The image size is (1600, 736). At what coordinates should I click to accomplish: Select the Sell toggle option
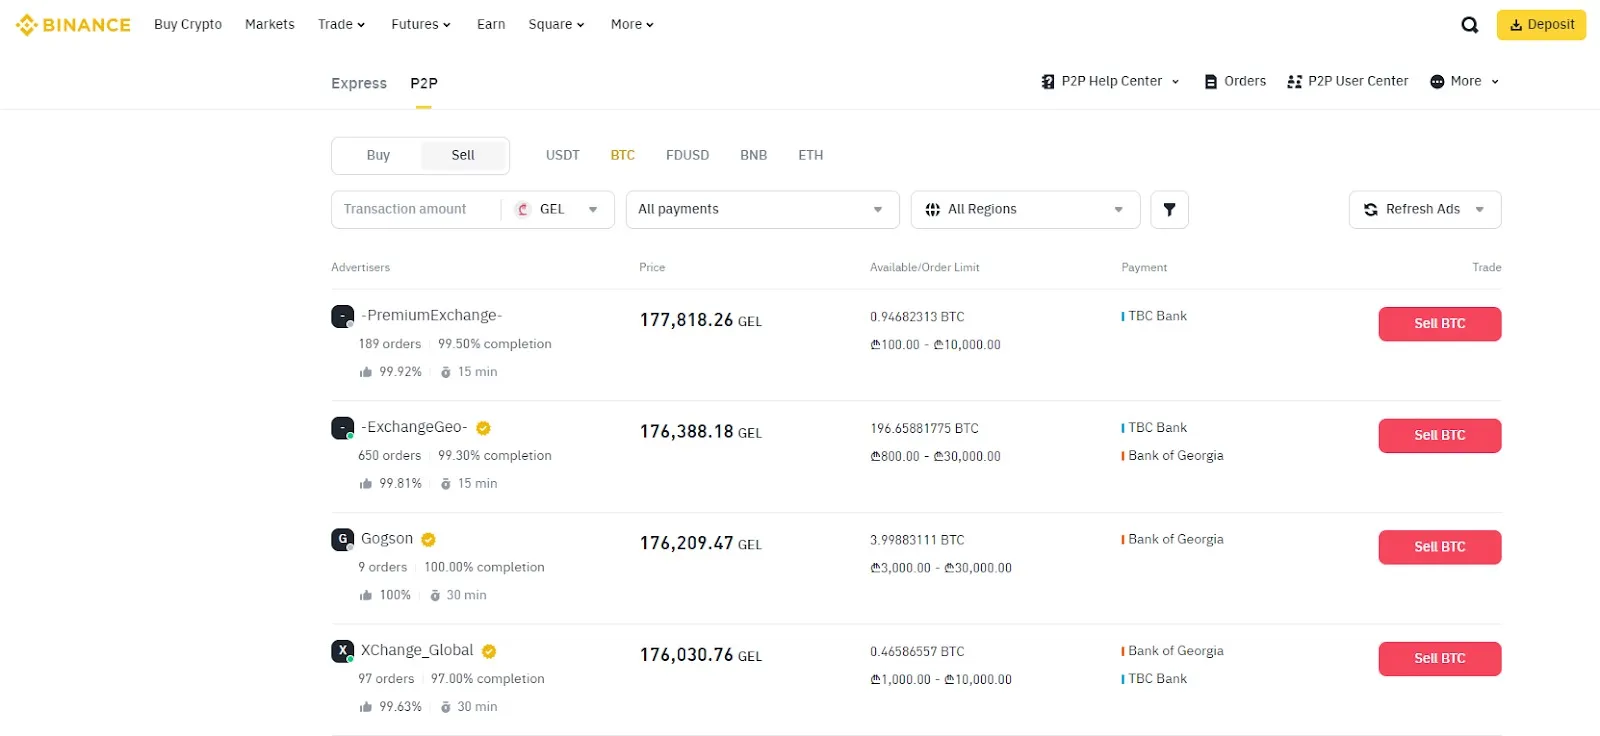click(x=463, y=156)
